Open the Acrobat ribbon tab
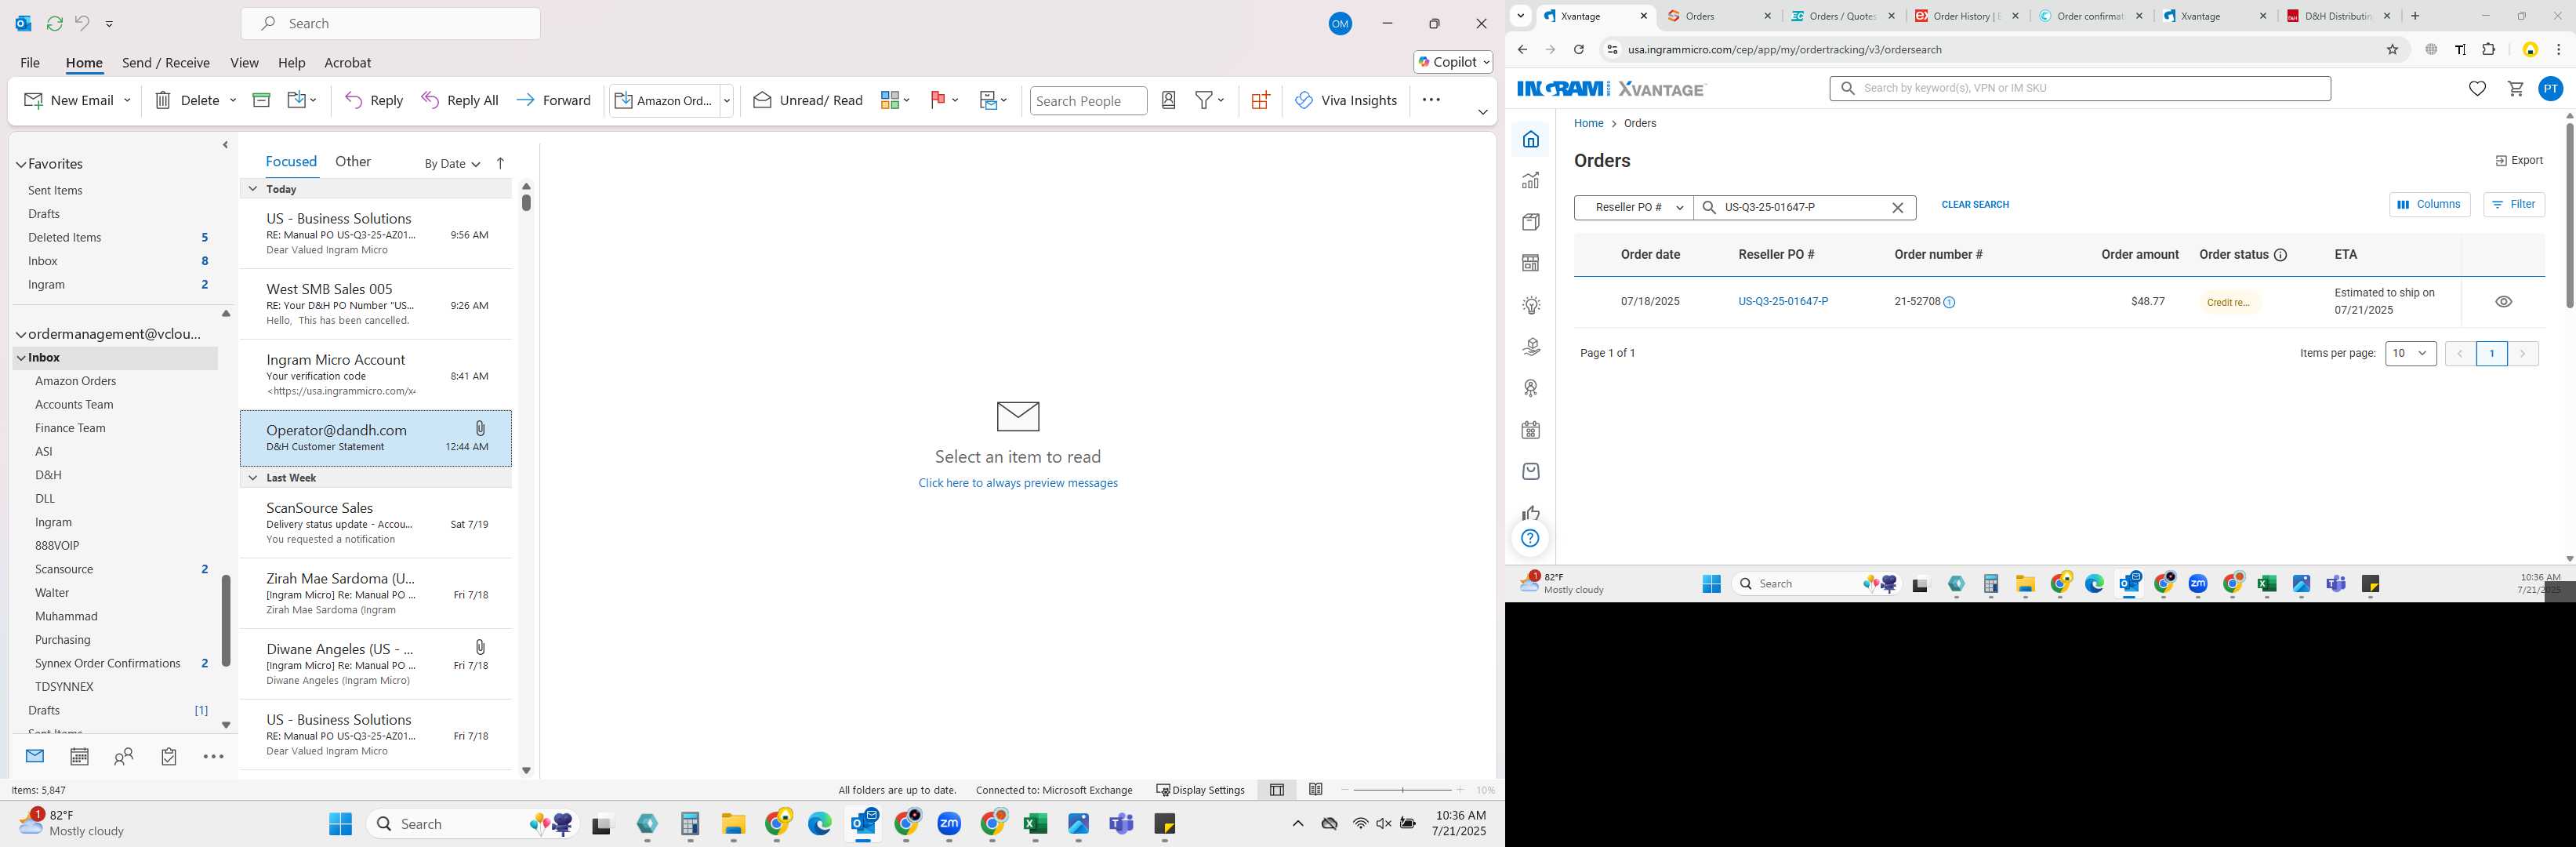 tap(348, 62)
